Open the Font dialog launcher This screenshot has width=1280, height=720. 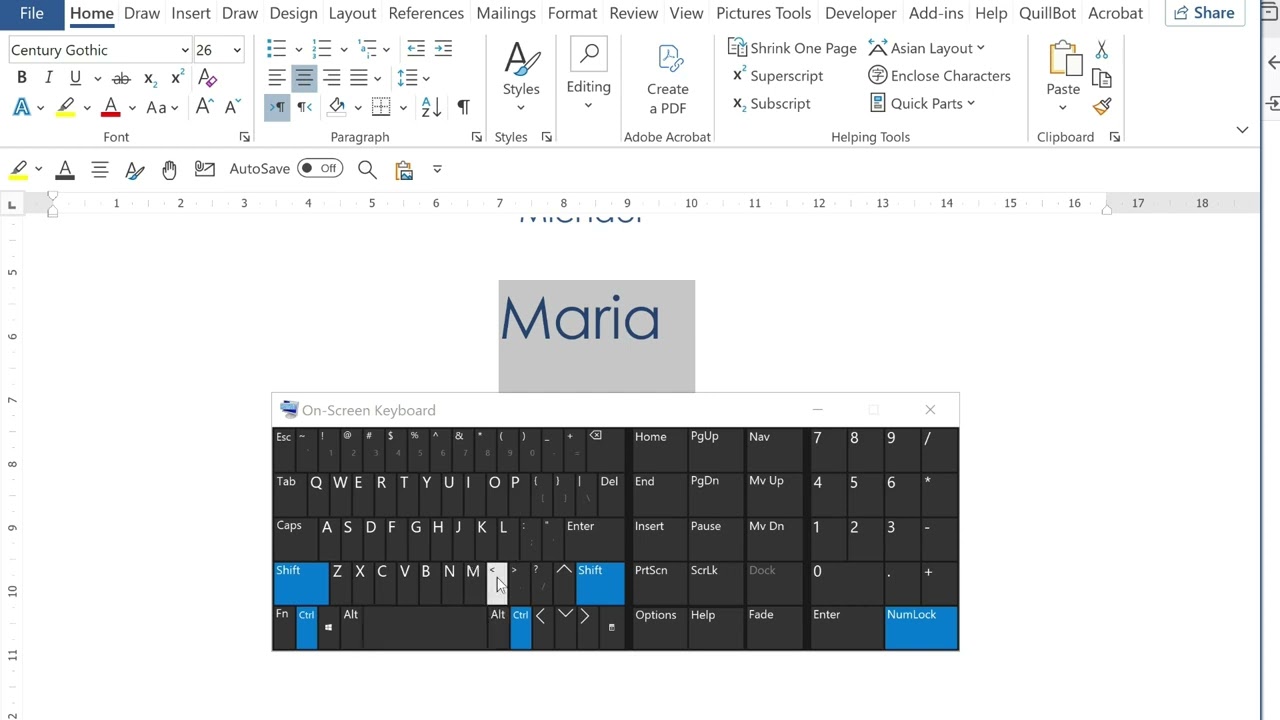[244, 137]
